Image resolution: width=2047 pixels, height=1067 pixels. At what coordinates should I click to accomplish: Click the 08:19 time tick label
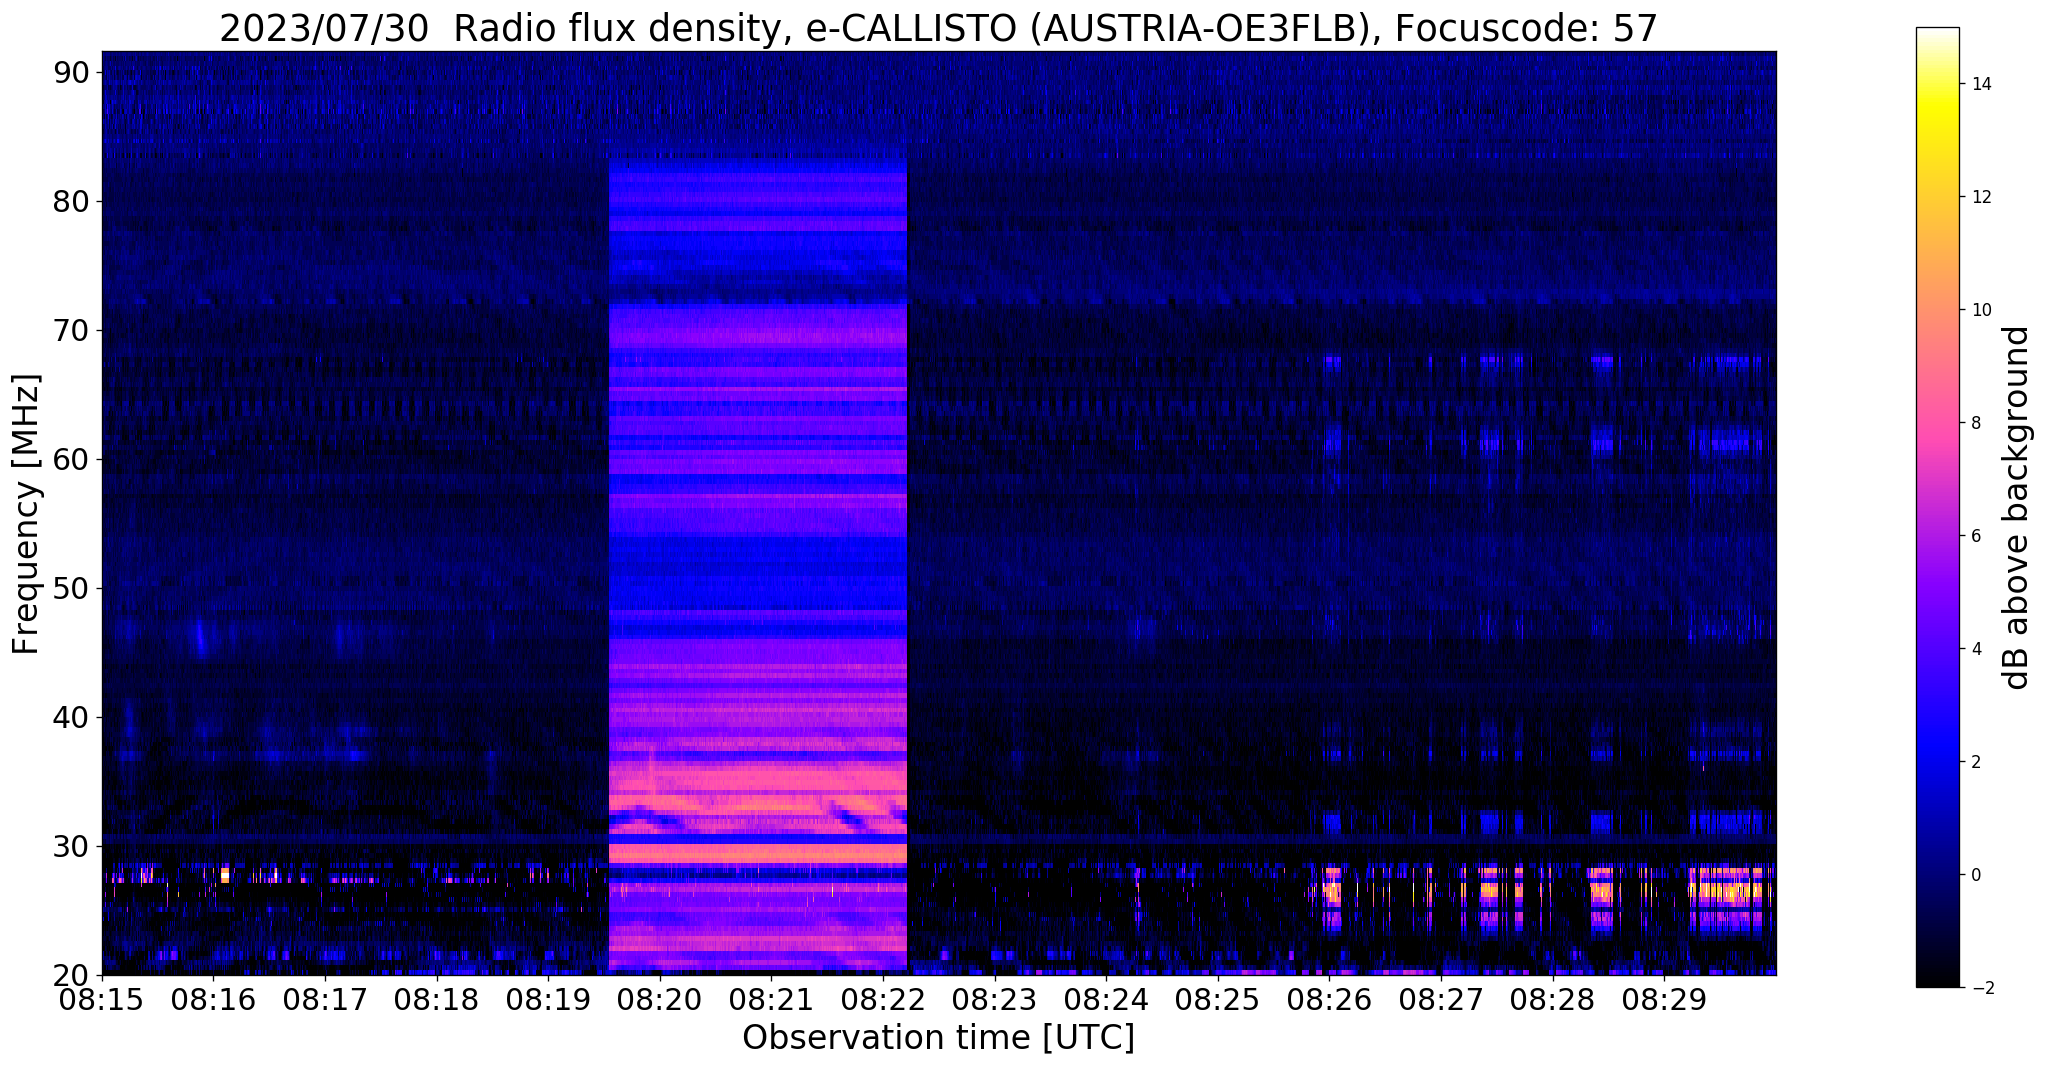click(x=548, y=999)
